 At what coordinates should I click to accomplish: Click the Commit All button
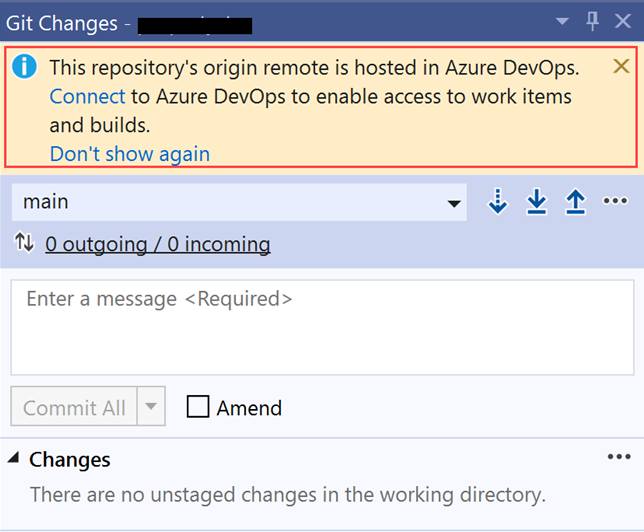[x=74, y=406]
